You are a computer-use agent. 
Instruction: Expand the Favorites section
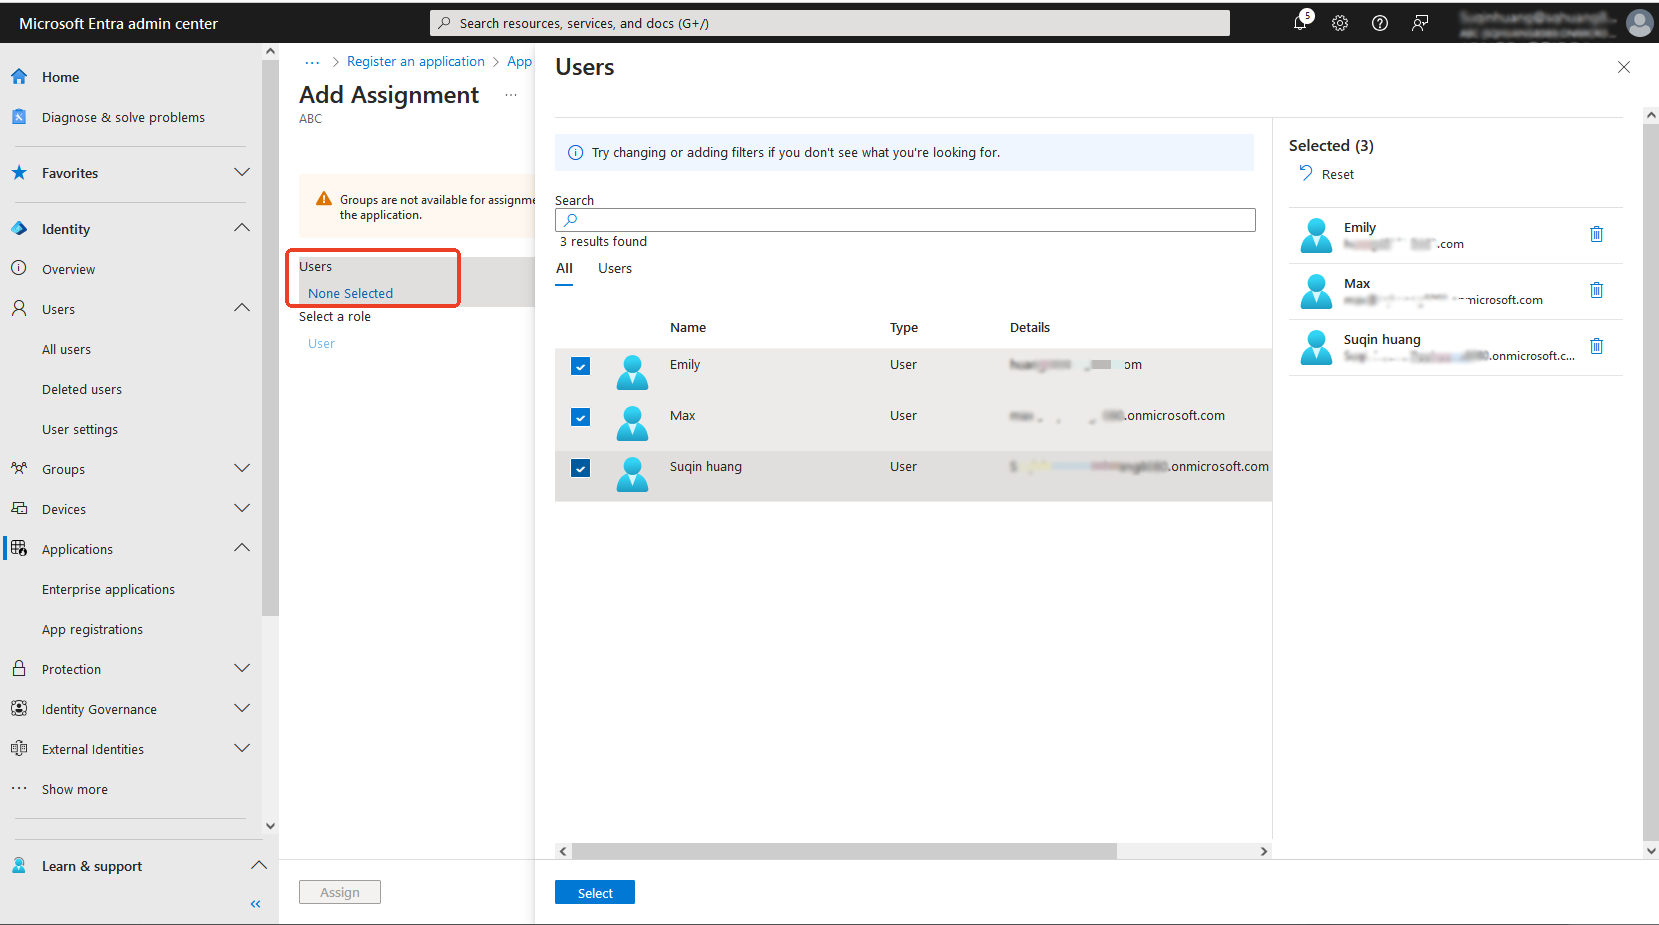(x=242, y=172)
